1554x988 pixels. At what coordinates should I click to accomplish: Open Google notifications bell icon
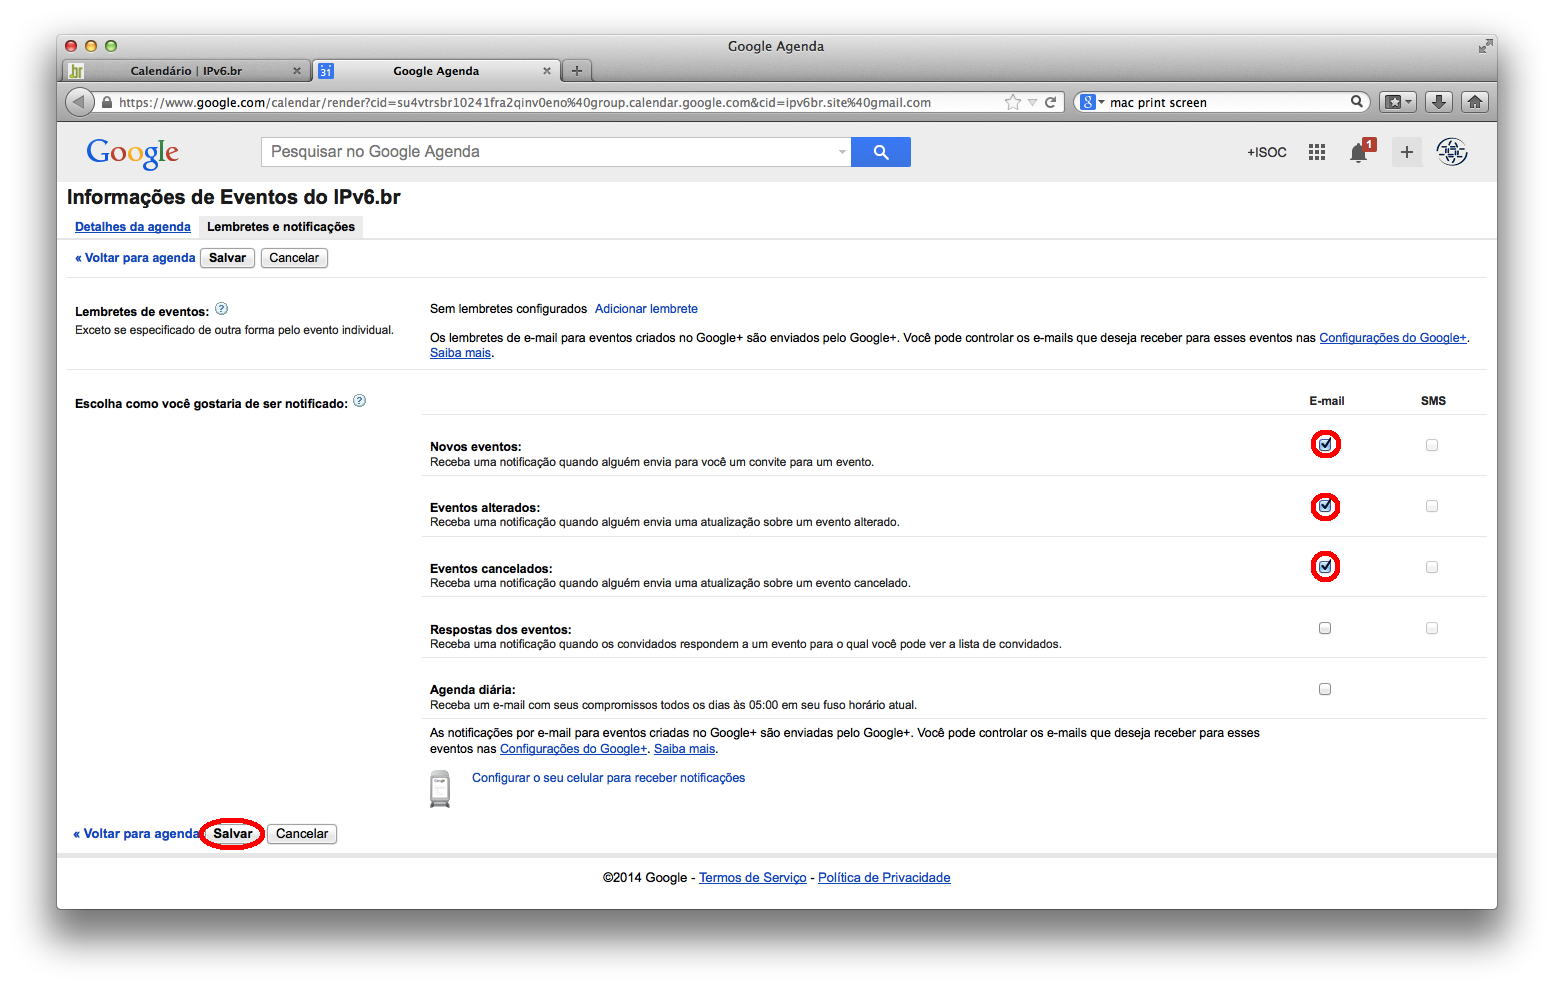point(1359,152)
